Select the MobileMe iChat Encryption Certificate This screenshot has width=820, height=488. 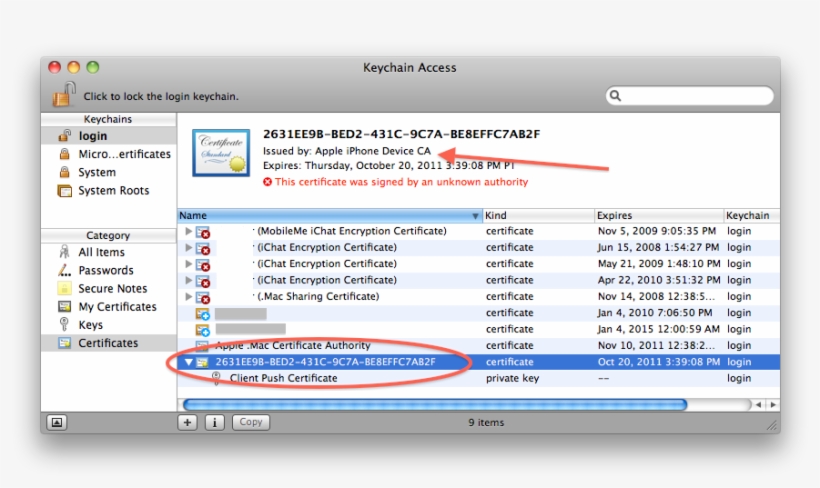coord(479,231)
